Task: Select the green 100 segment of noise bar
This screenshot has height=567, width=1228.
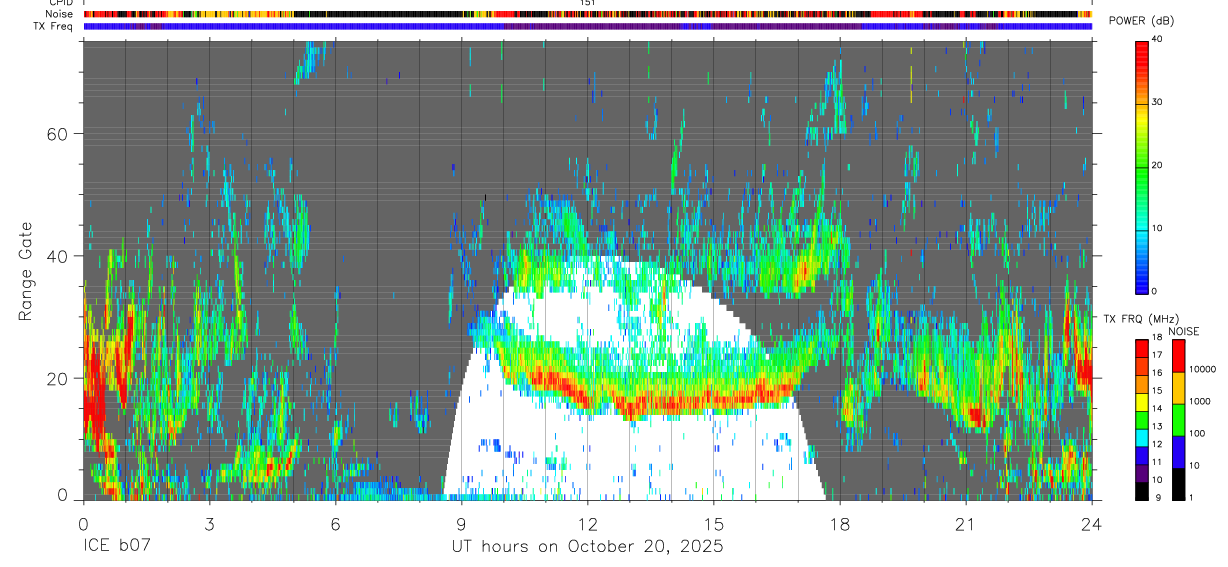Action: [1178, 420]
